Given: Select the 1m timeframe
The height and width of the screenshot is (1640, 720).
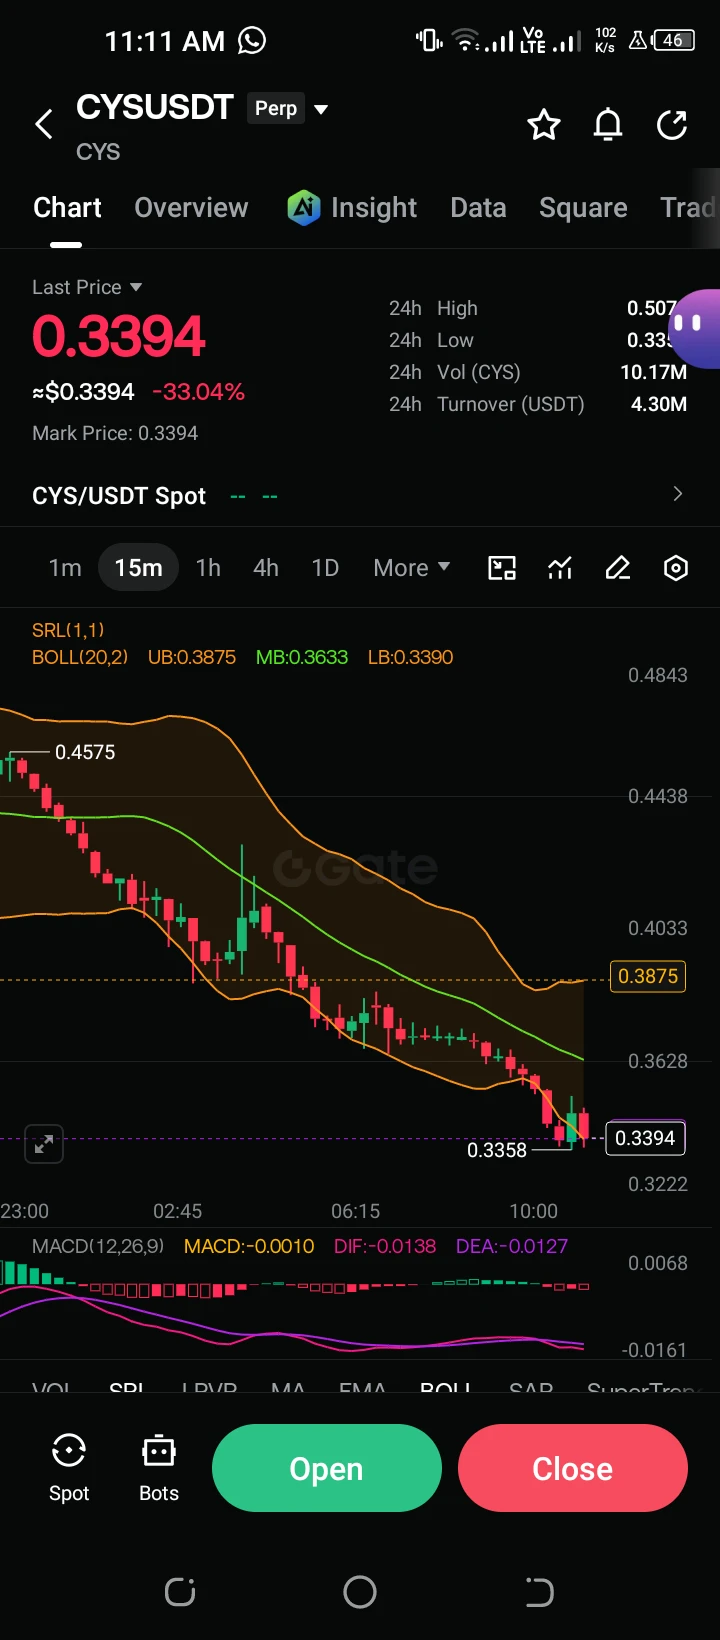Looking at the screenshot, I should (x=65, y=568).
